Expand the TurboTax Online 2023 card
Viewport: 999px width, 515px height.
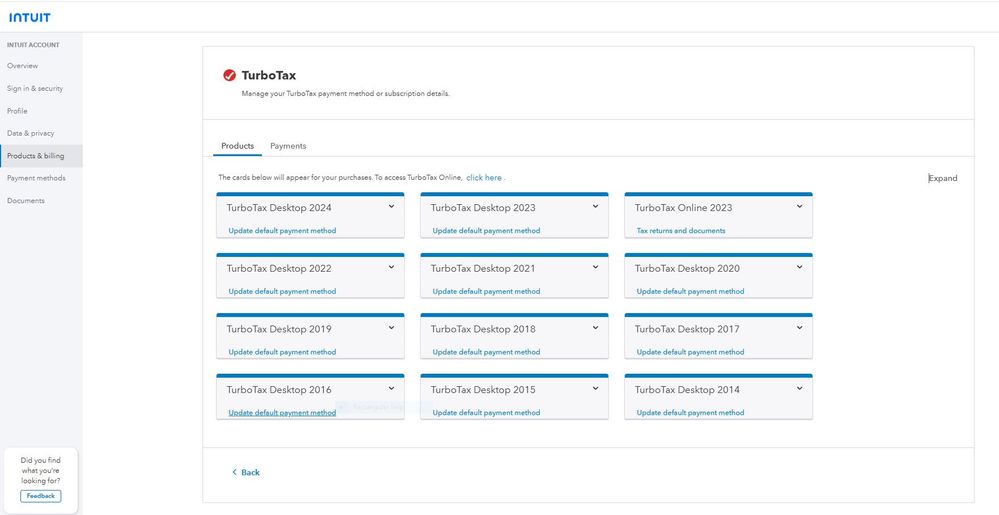[x=799, y=207]
